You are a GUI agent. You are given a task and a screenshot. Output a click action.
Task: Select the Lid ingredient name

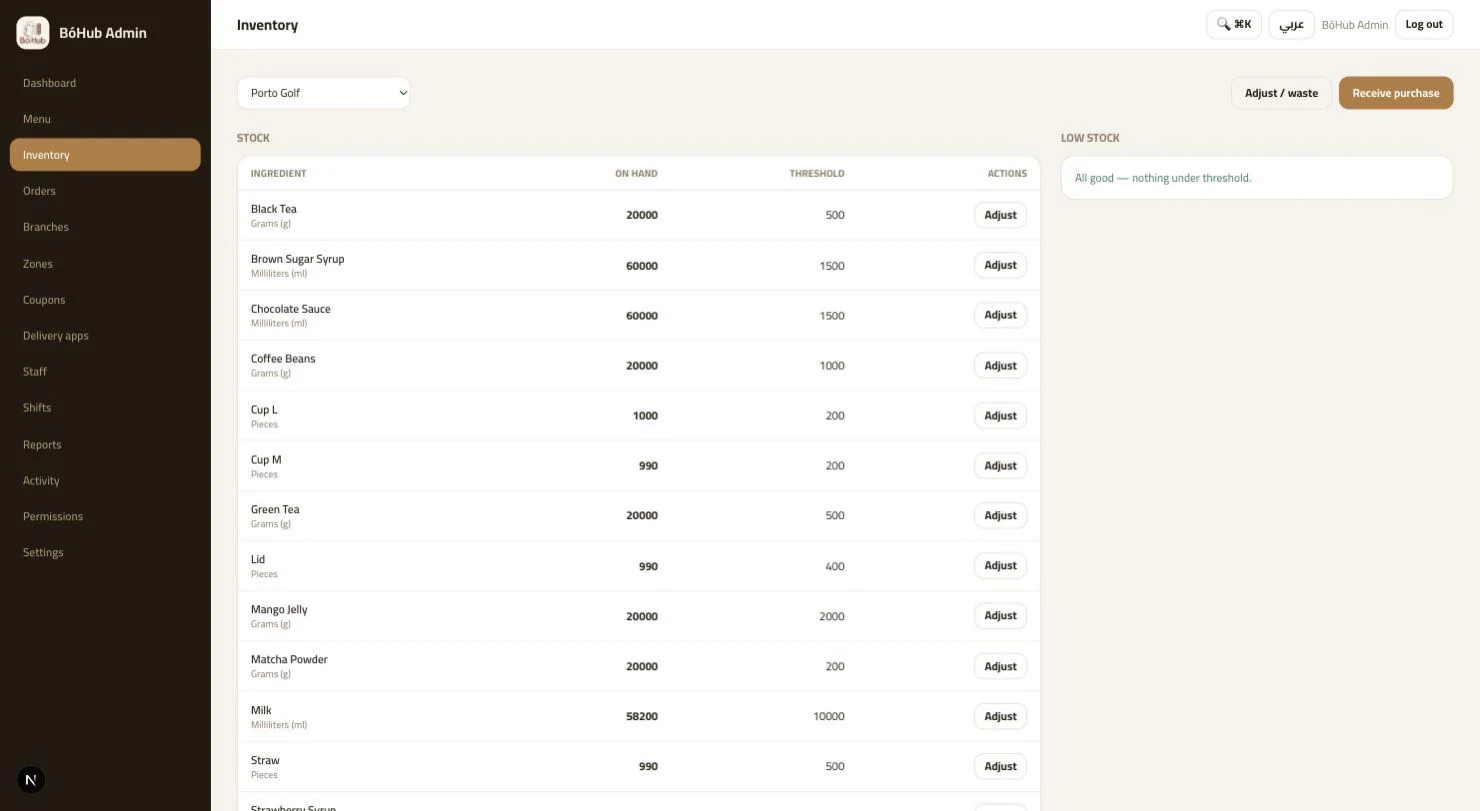(258, 560)
